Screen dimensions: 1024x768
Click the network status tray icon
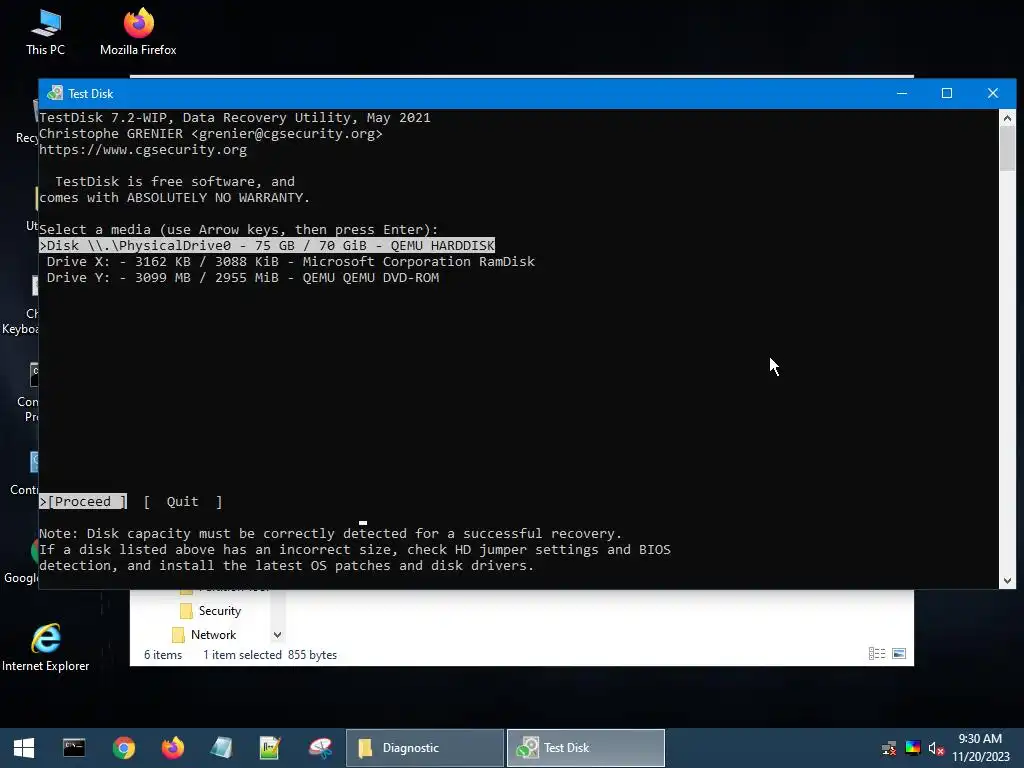coord(889,748)
